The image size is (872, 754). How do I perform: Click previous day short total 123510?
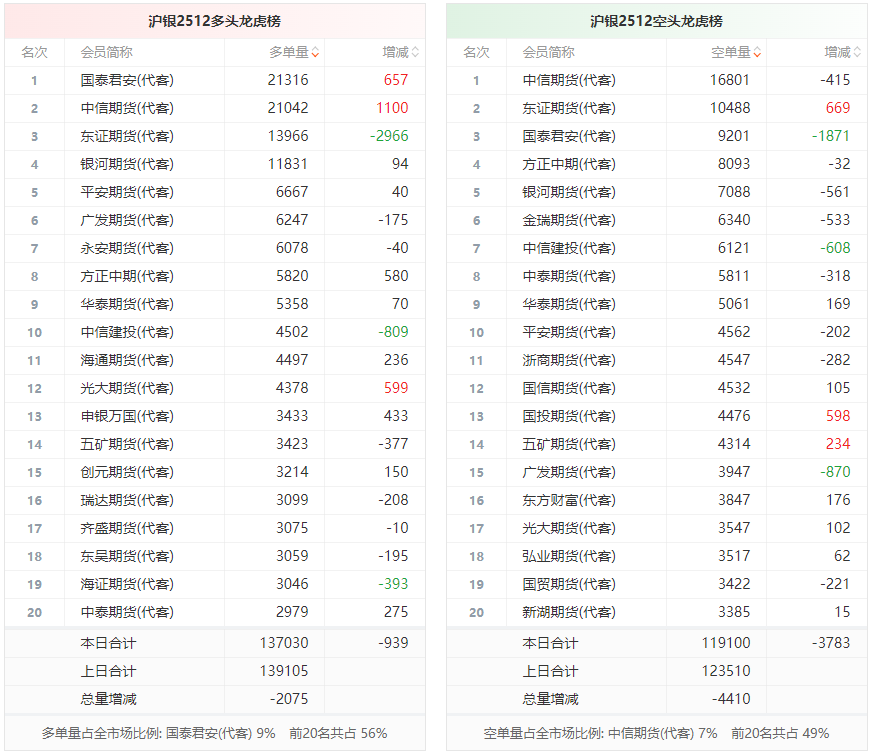pyautogui.click(x=726, y=671)
